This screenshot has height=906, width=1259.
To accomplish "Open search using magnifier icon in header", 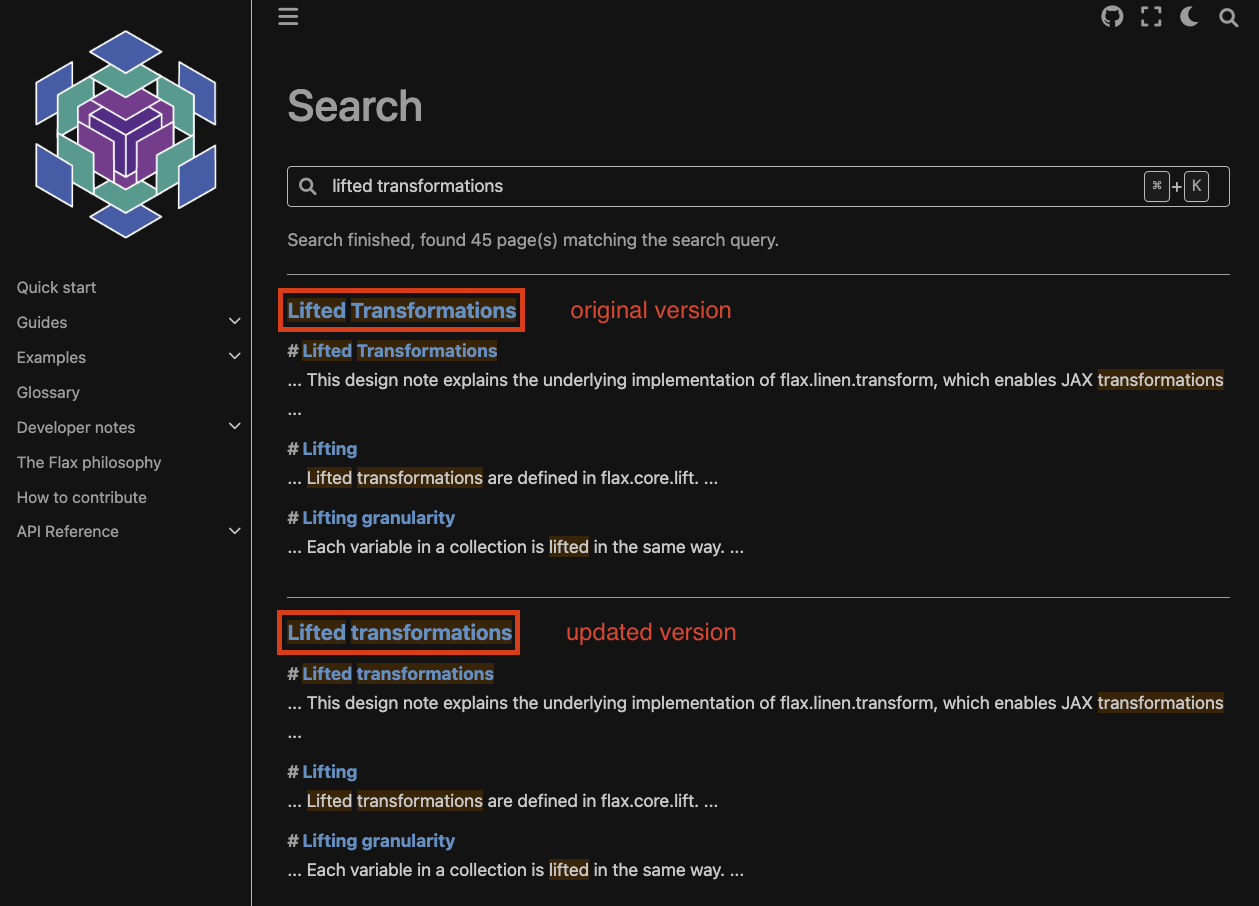I will [x=1228, y=17].
